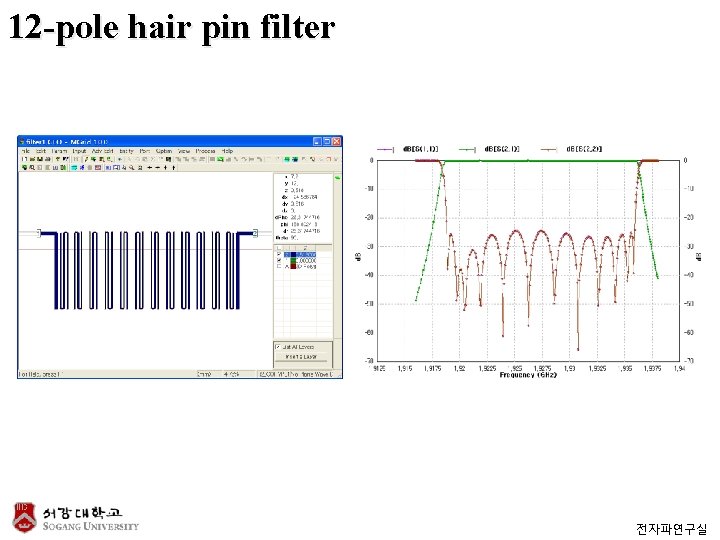Click the Open file toolbar icon

click(33, 159)
